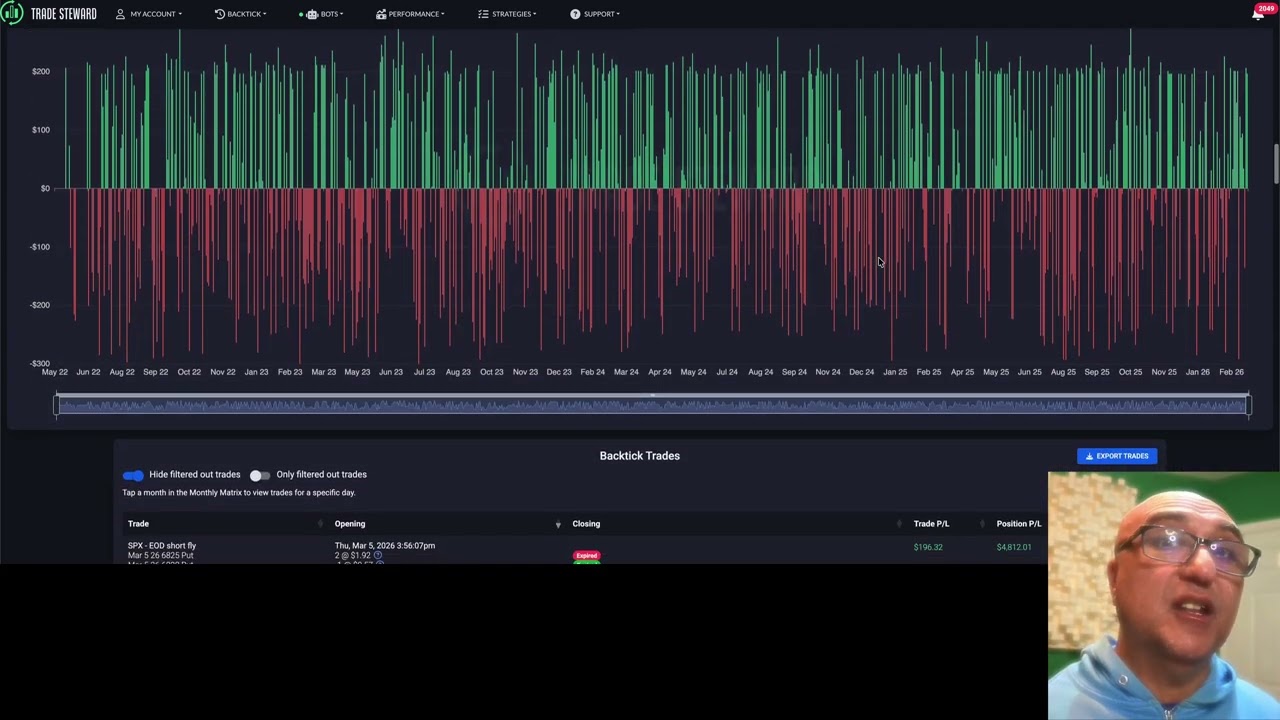The height and width of the screenshot is (720, 1280).
Task: Click the $4,812.01 position P/L value
Action: [x=1014, y=547]
